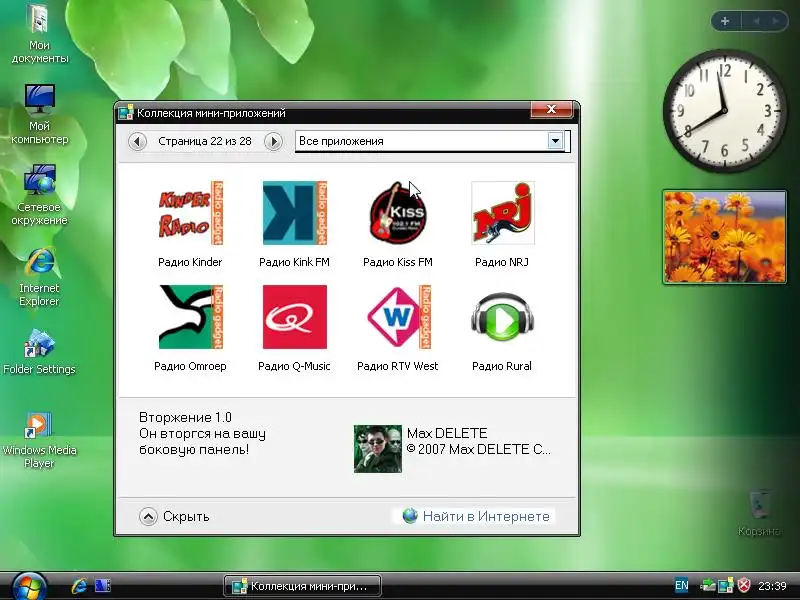
Task: Click © 2007 Max DELETE copyright text
Action: pyautogui.click(x=479, y=449)
